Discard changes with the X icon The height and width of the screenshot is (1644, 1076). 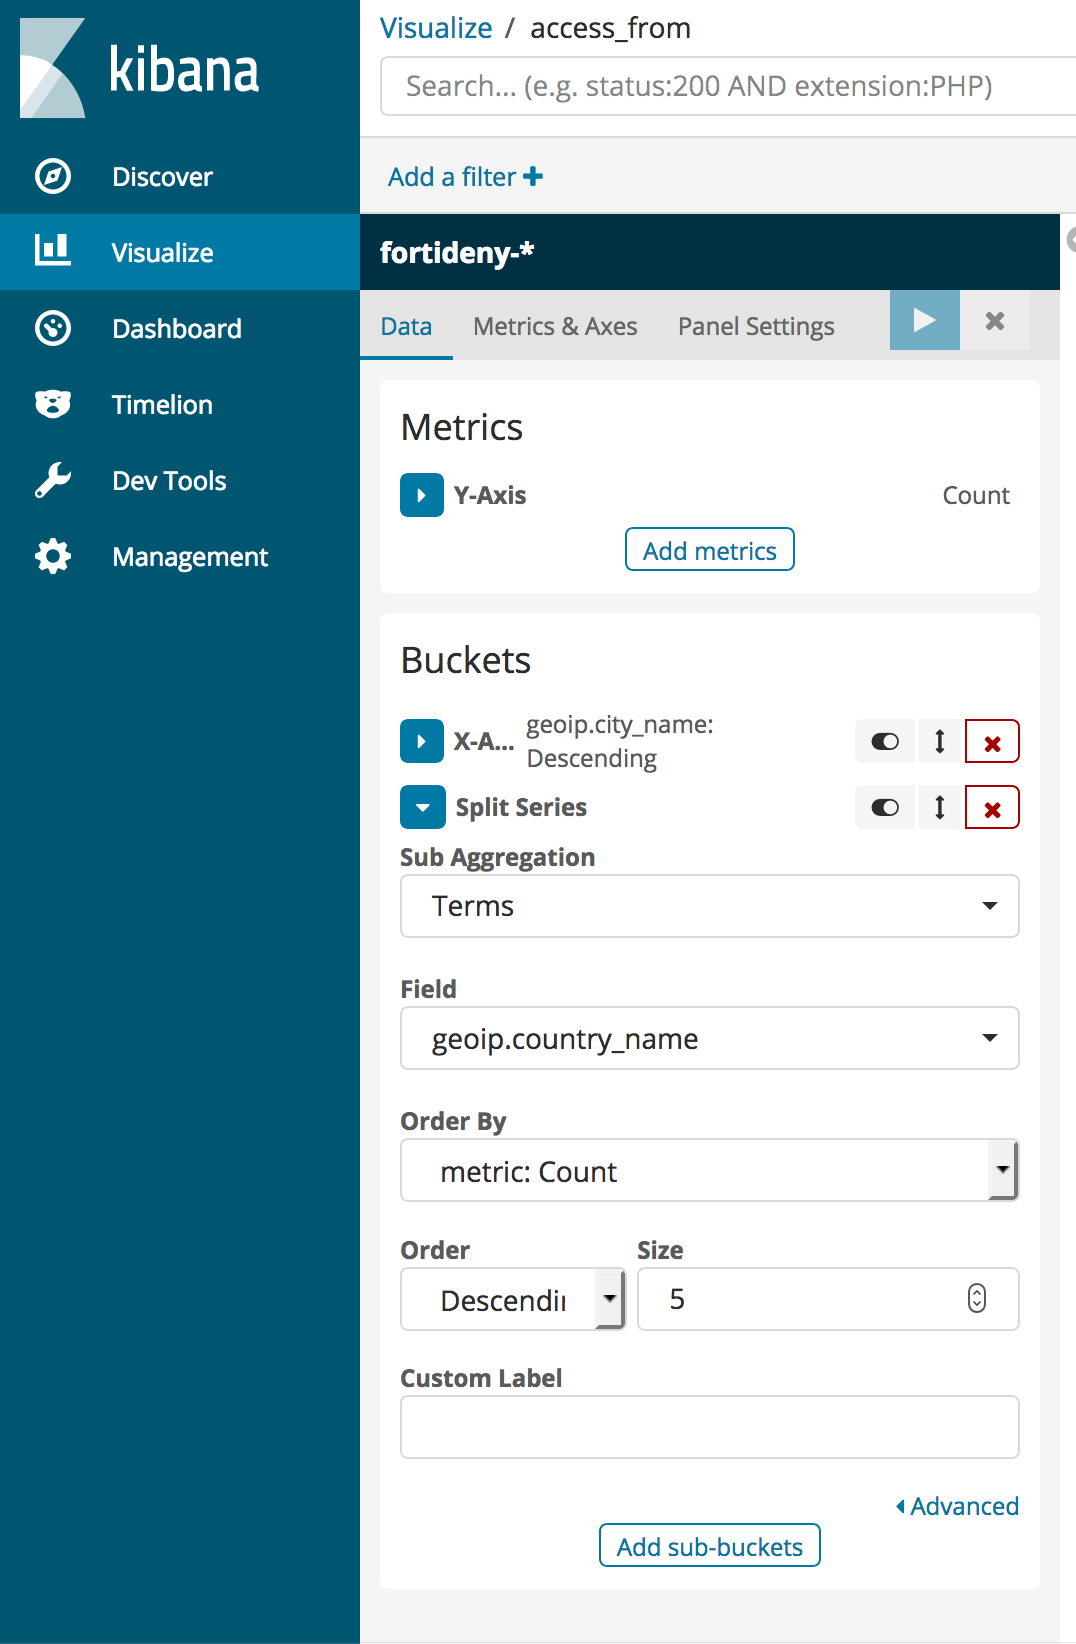(x=995, y=321)
